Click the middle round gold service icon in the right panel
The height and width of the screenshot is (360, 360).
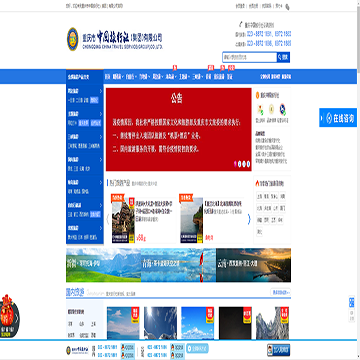point(271,109)
